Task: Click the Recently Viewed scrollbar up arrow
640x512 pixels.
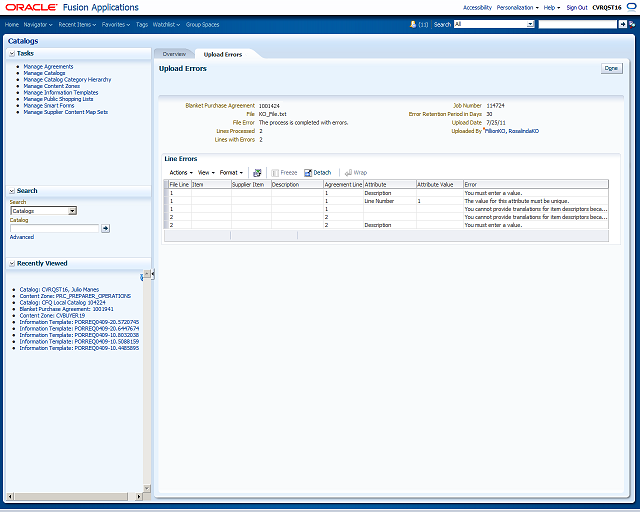Action: point(147,274)
